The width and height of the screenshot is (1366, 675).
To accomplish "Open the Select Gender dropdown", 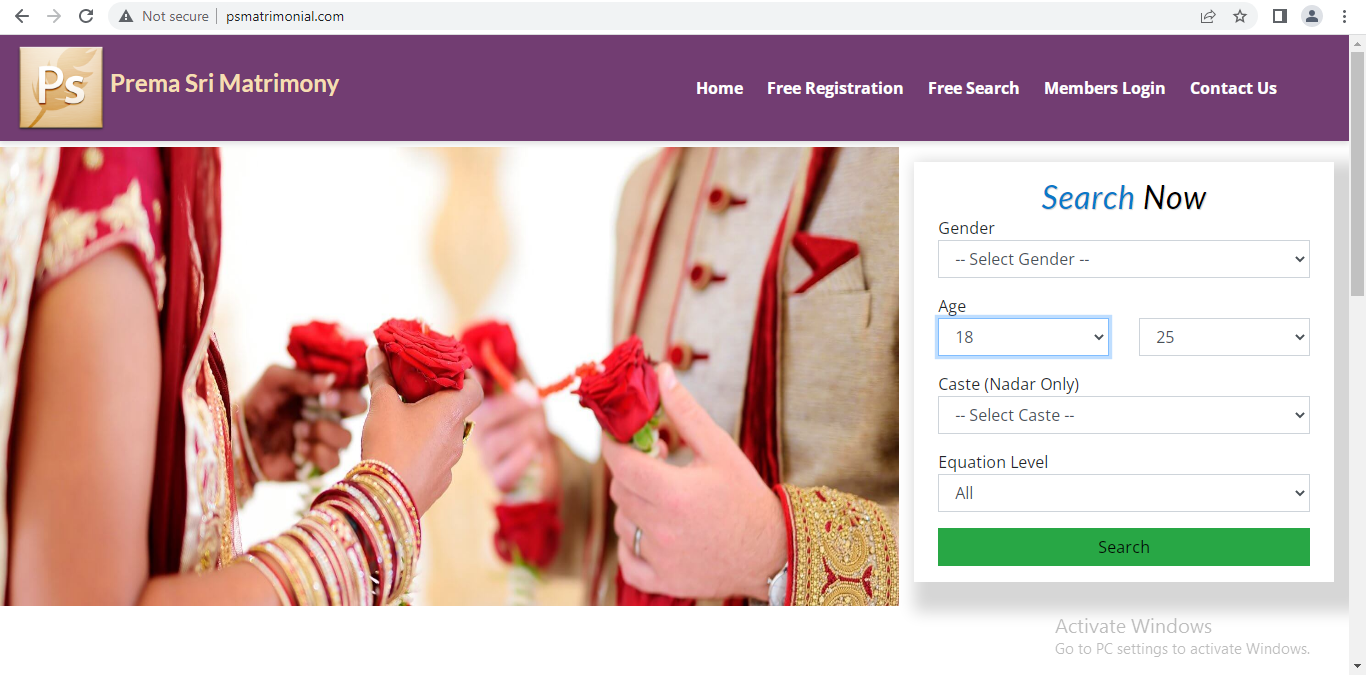I will [1123, 259].
